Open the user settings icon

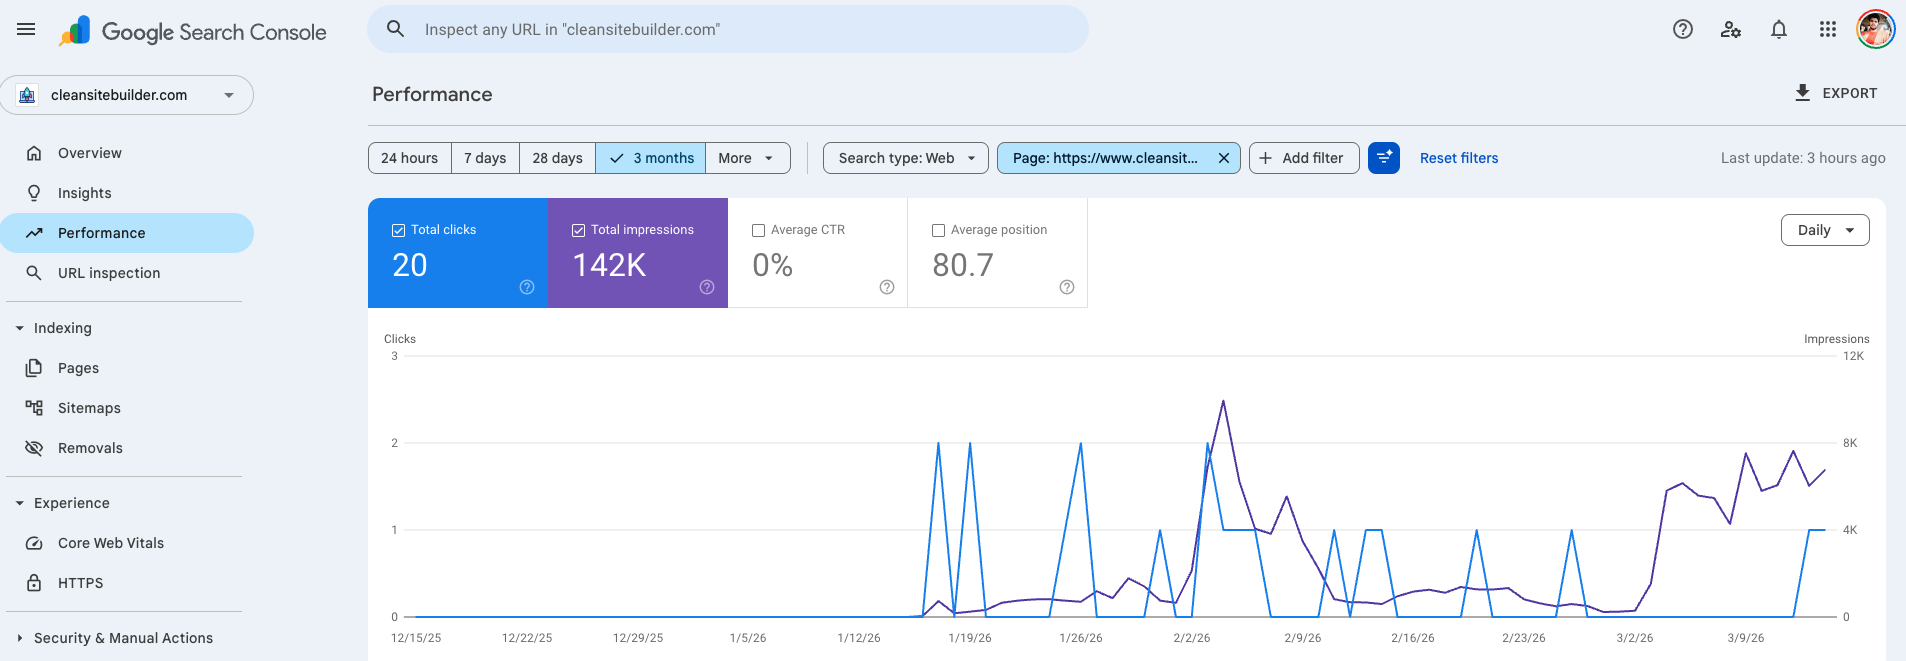coord(1731,30)
